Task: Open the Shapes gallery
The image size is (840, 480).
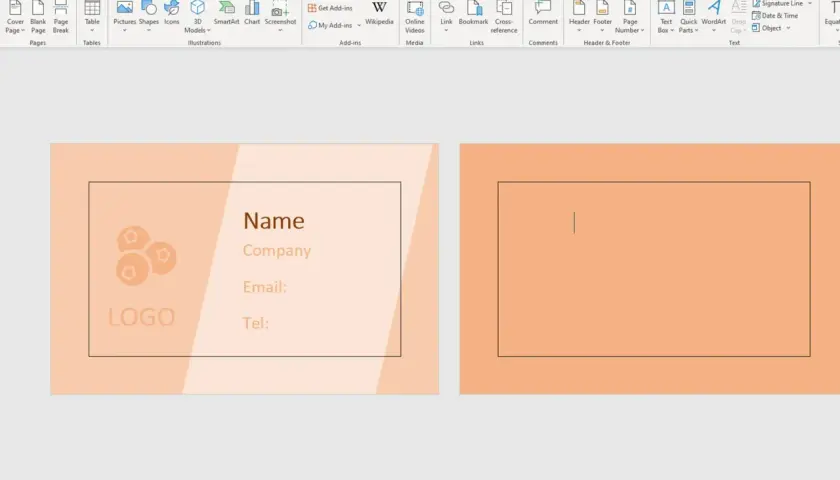Action: point(149,17)
